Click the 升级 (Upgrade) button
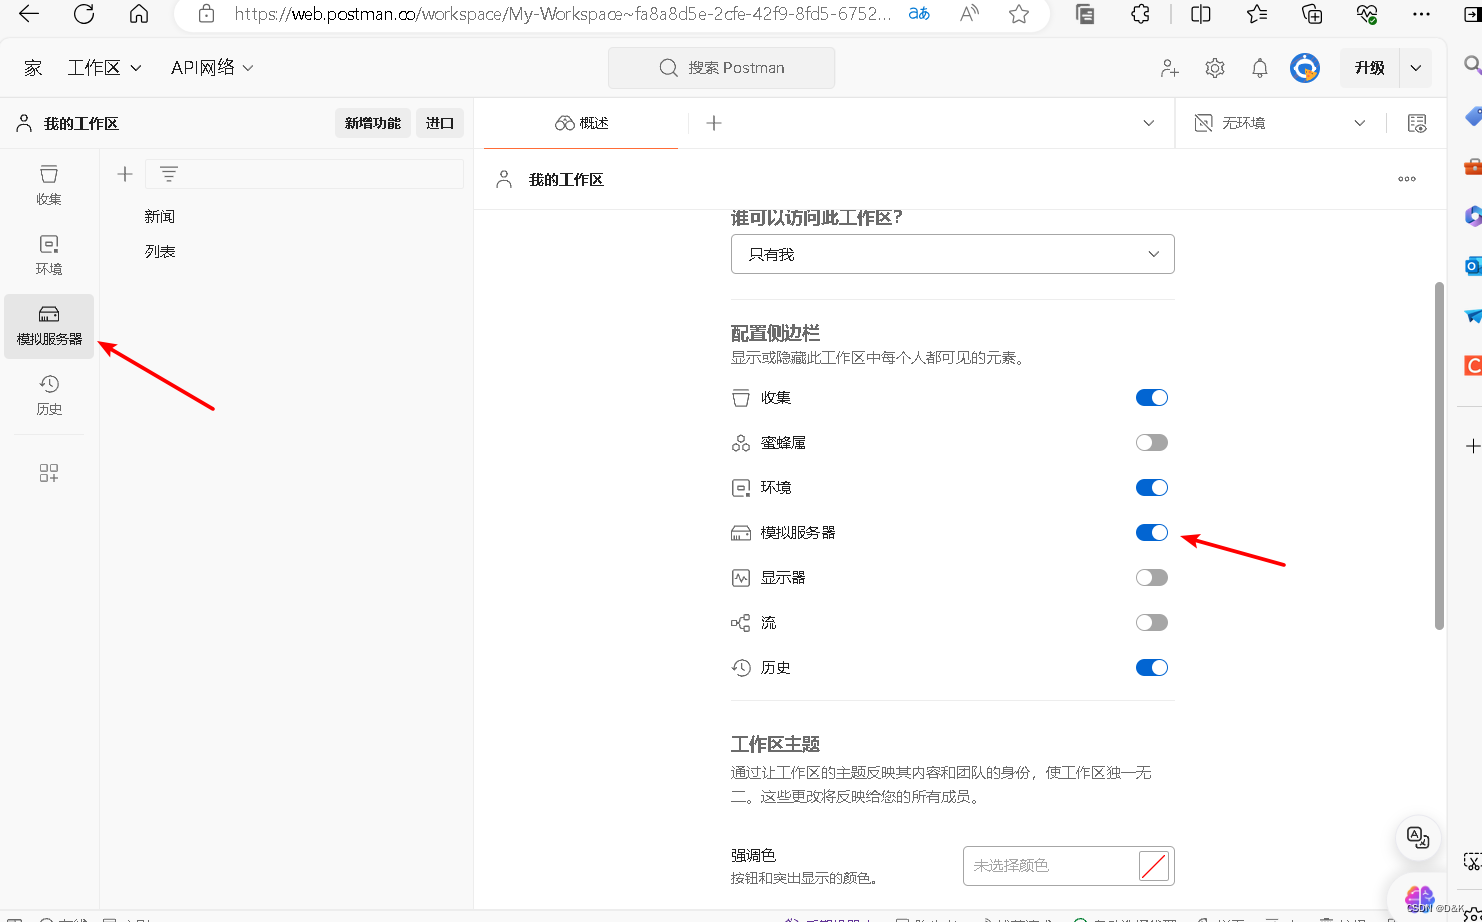This screenshot has height=922, width=1482. (x=1370, y=68)
